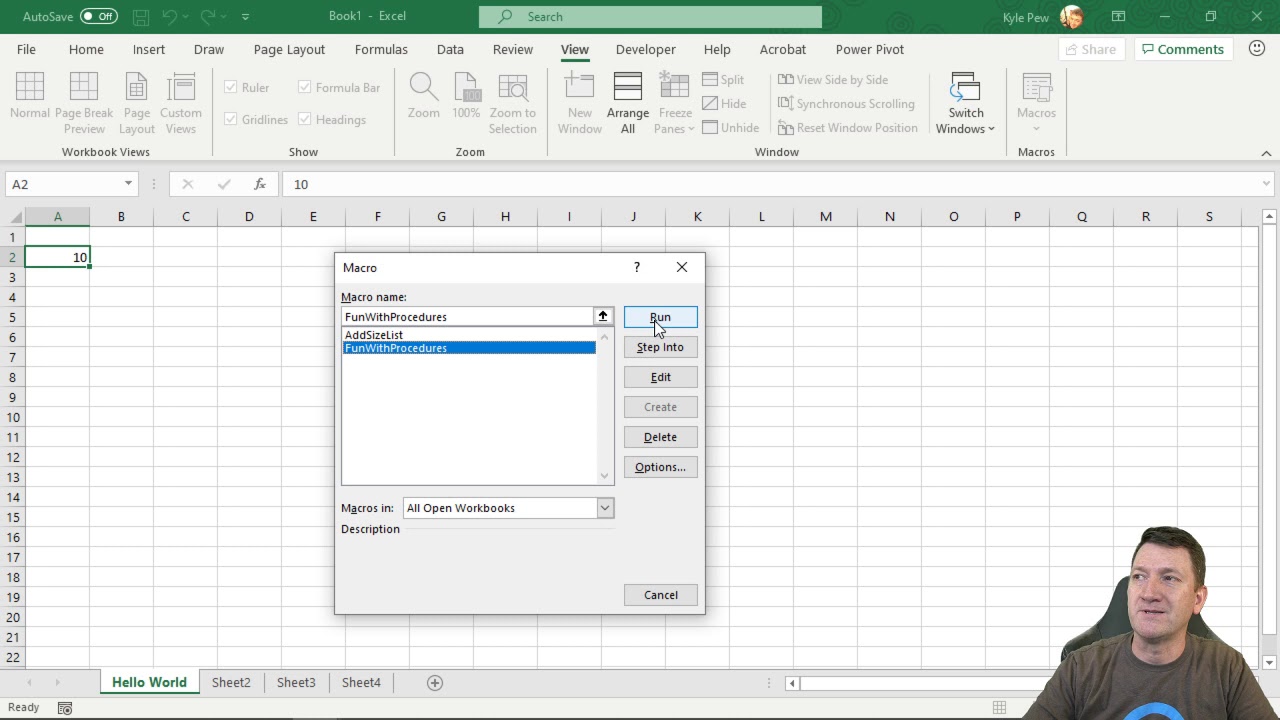The image size is (1280, 720).
Task: Switch to Page Layout view
Action: coord(137,103)
